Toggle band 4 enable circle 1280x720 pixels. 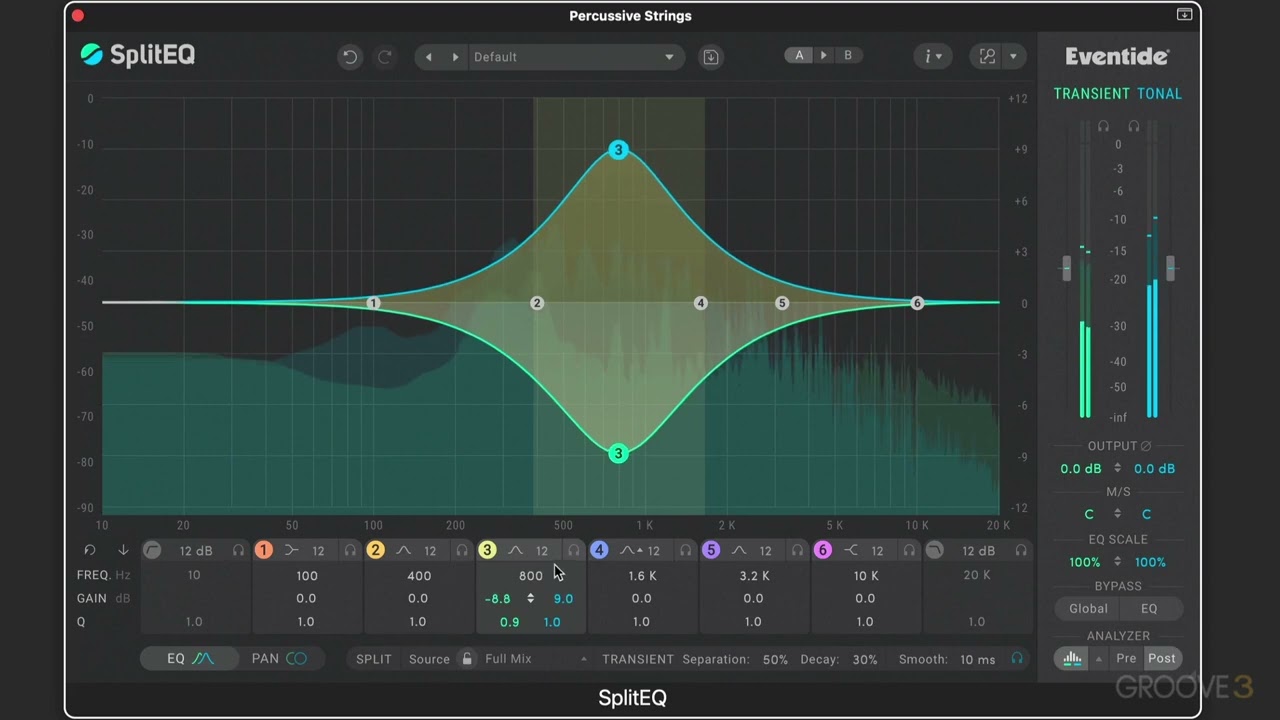coord(599,550)
